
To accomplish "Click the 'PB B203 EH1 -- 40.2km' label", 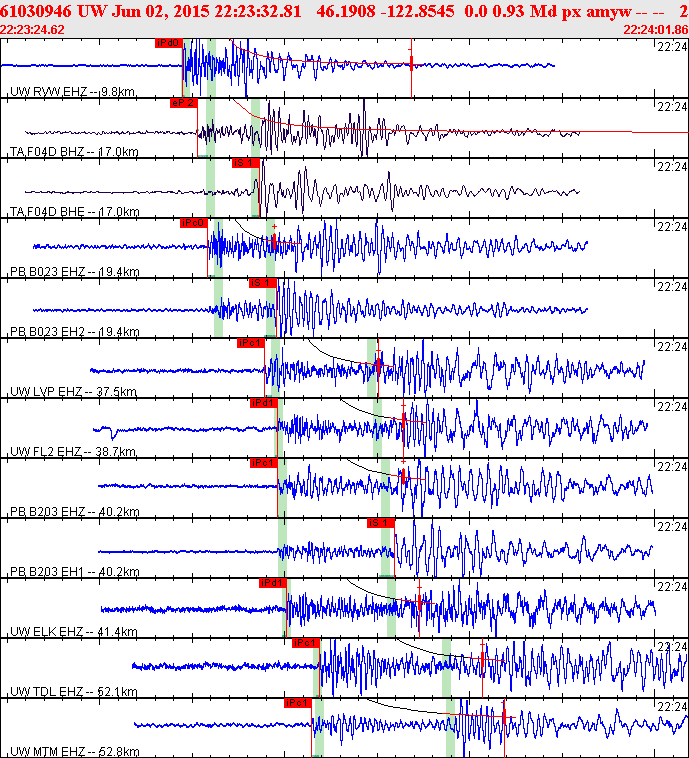I will (74, 571).
